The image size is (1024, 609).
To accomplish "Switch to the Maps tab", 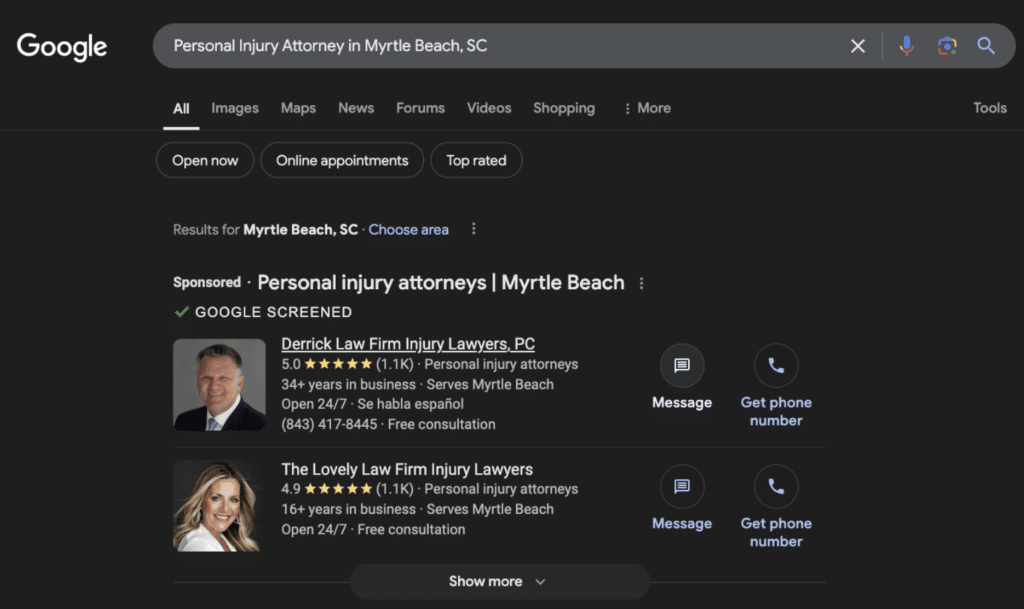I will coord(298,108).
